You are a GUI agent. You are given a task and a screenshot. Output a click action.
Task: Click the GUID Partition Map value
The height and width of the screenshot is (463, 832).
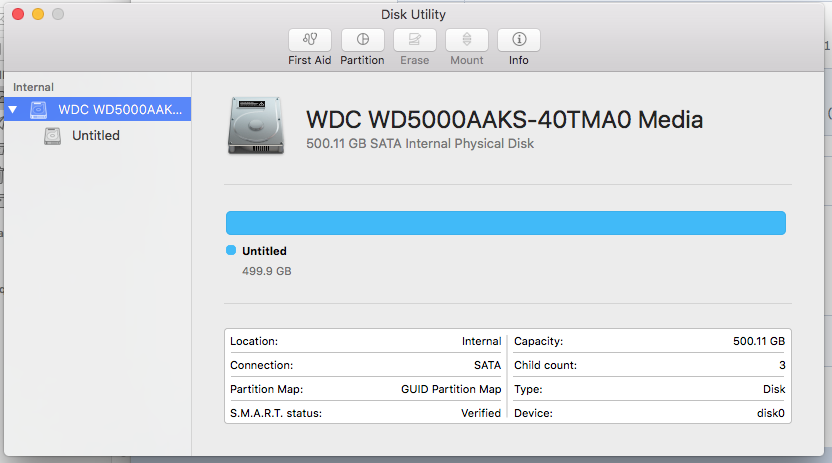[x=451, y=389]
